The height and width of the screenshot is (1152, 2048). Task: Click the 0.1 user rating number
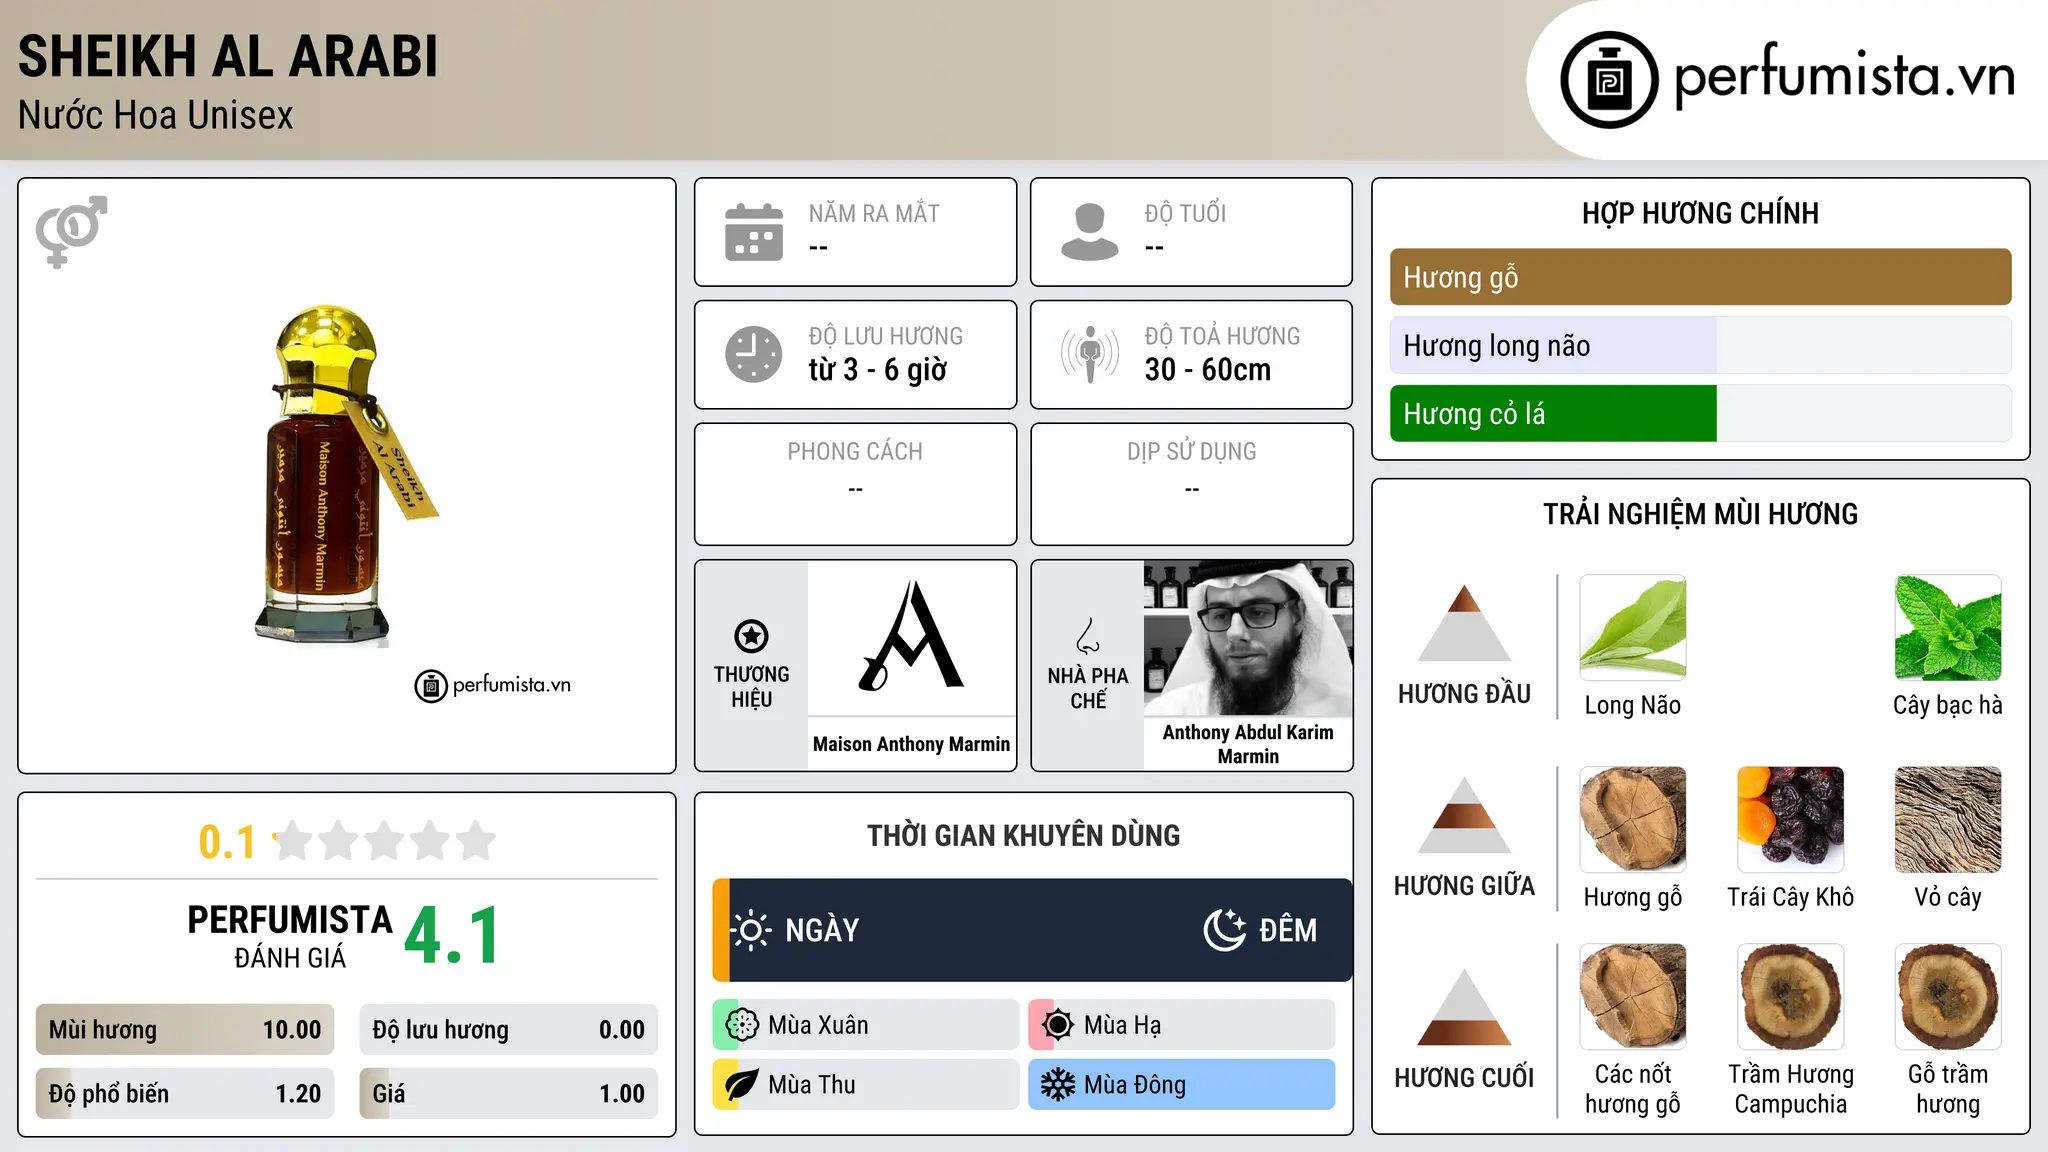click(227, 842)
